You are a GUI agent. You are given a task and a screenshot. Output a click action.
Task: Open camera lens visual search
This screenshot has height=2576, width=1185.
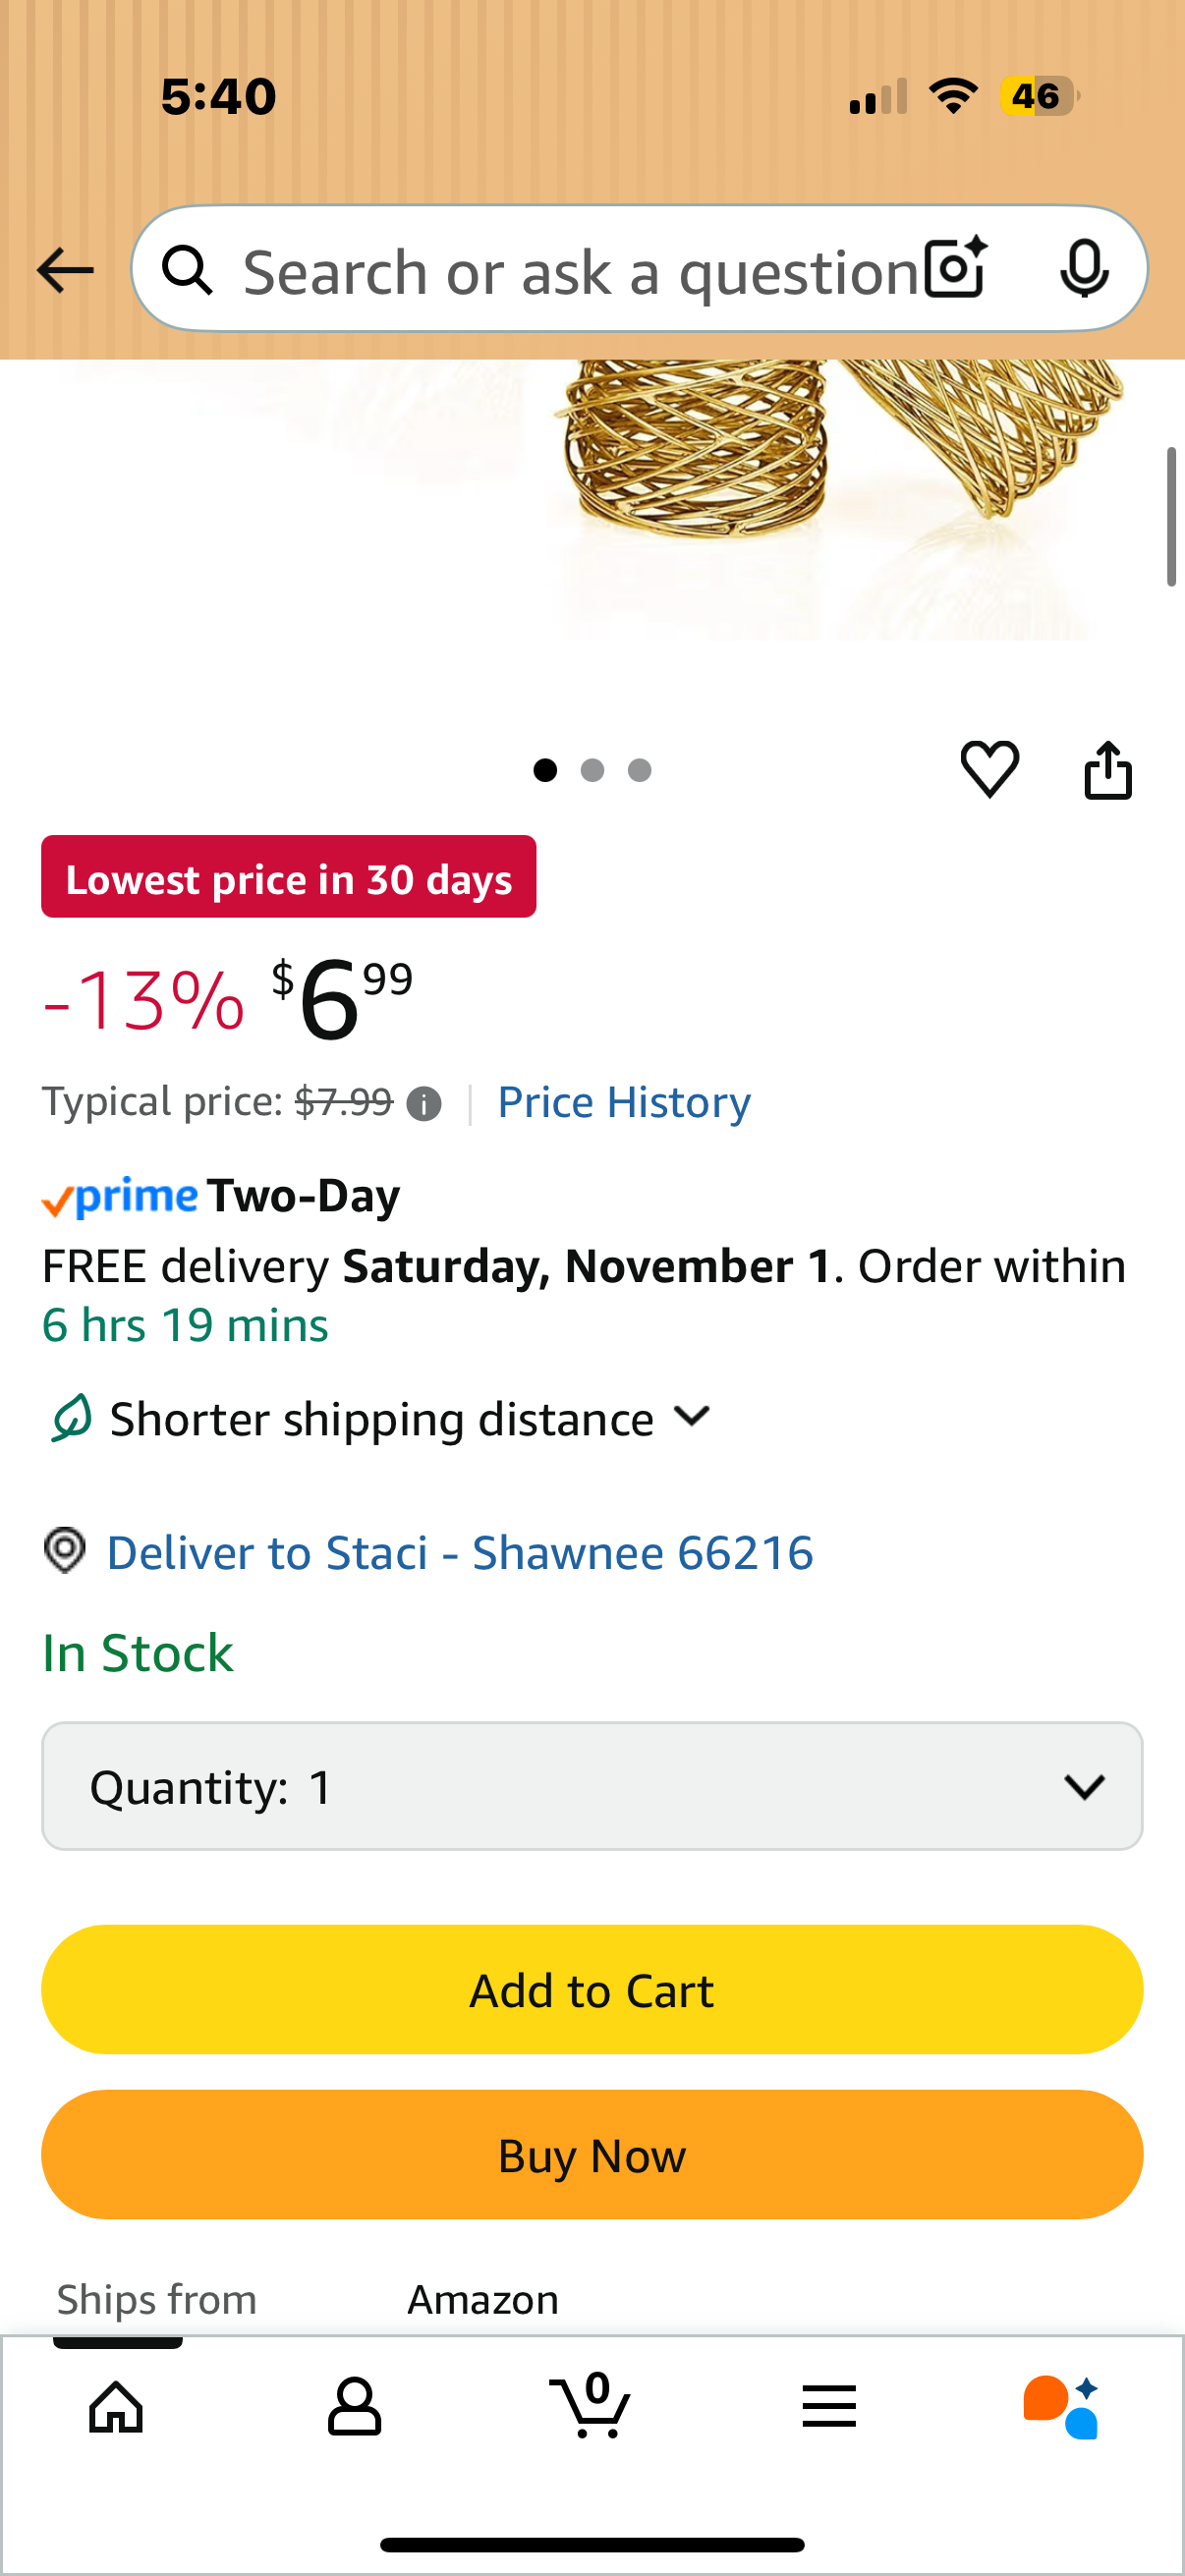click(955, 268)
